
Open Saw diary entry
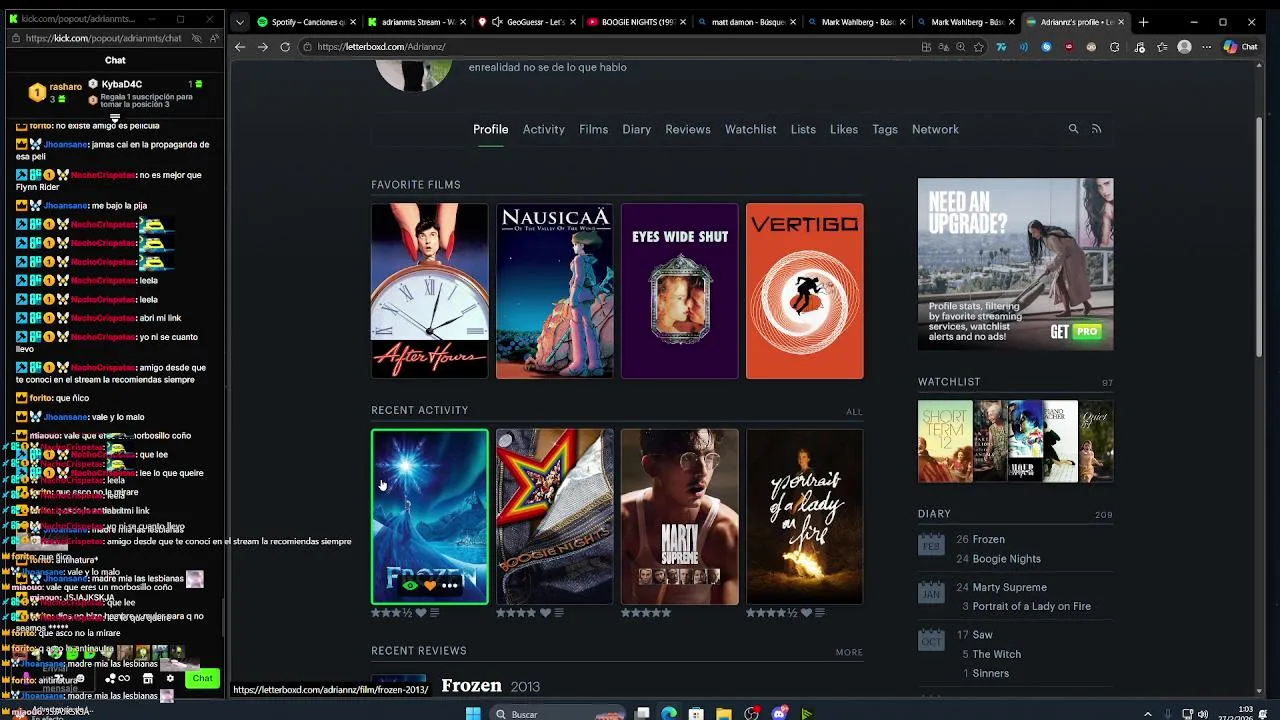click(x=982, y=635)
